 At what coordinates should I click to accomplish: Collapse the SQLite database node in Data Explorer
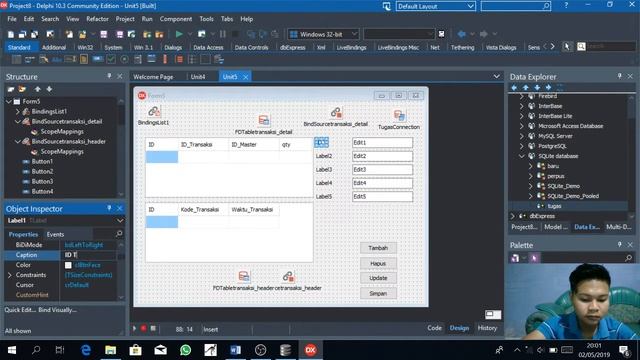click(521, 156)
